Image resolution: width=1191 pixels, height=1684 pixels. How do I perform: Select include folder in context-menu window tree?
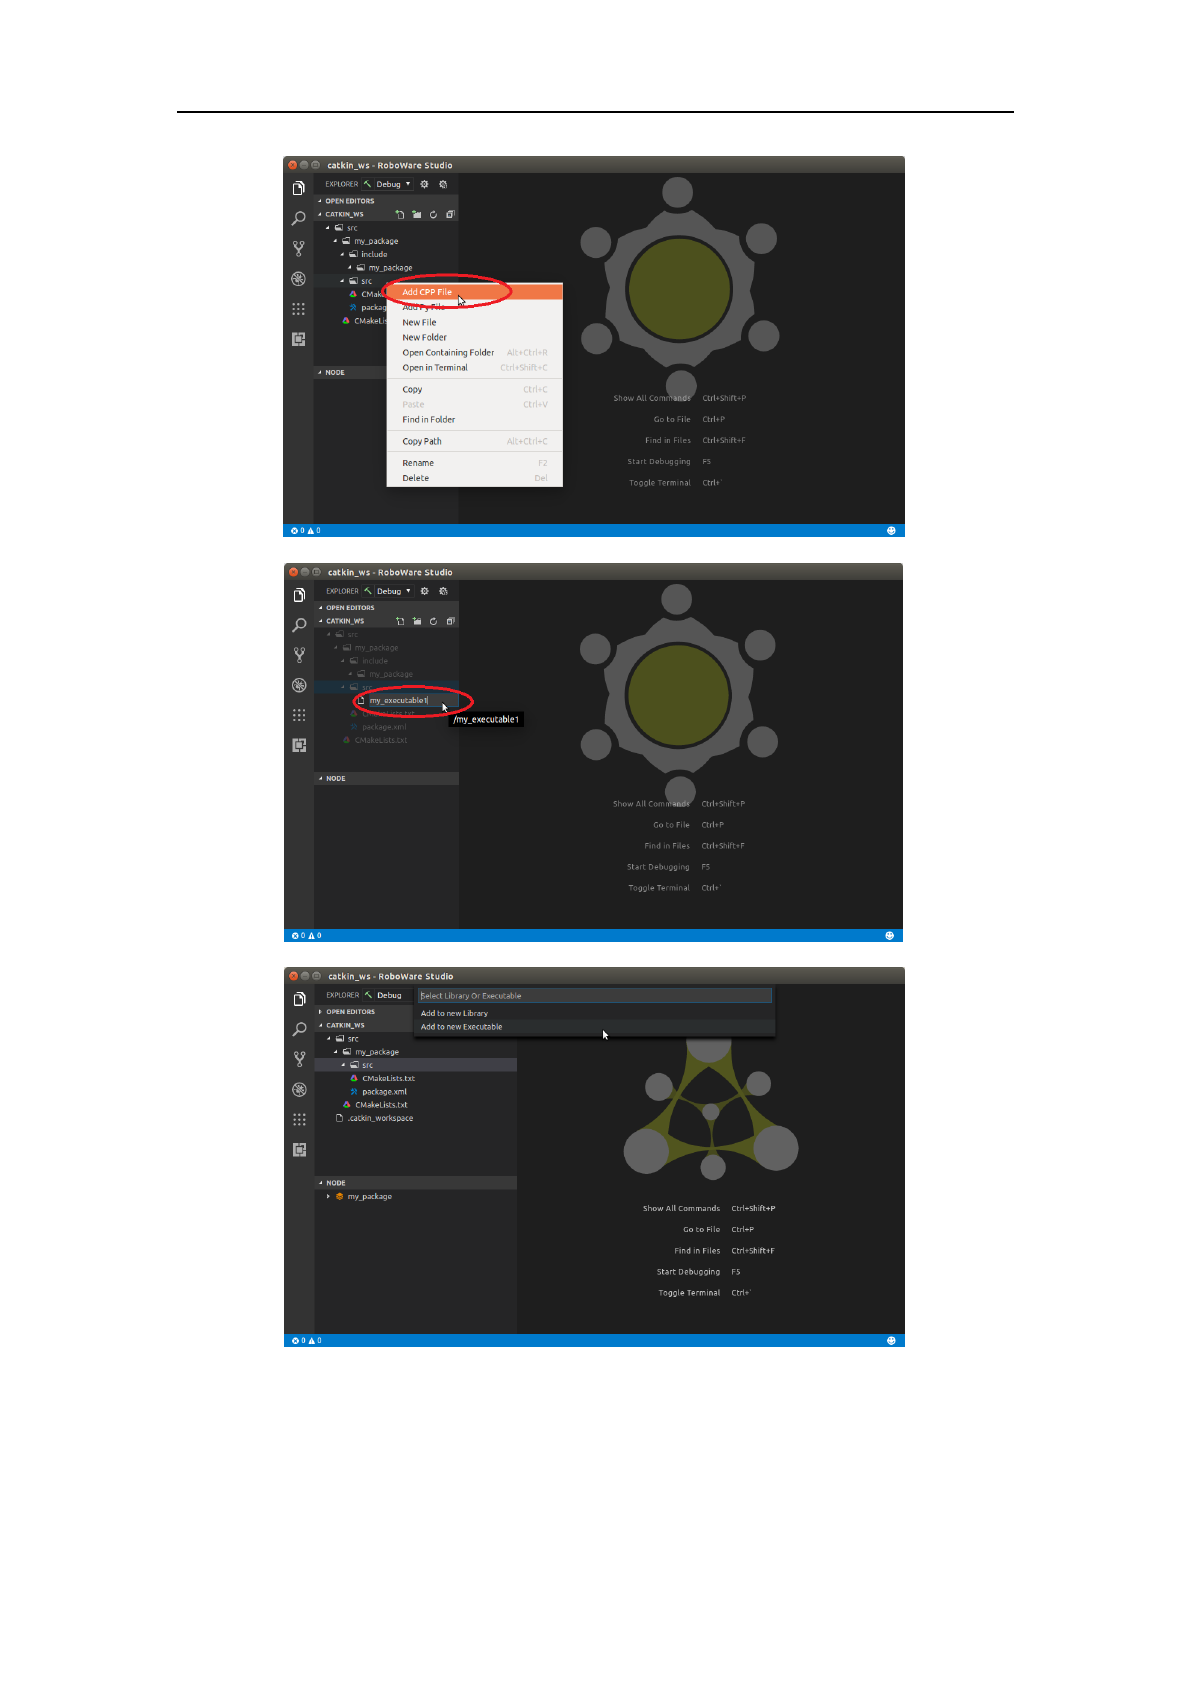pyautogui.click(x=374, y=254)
